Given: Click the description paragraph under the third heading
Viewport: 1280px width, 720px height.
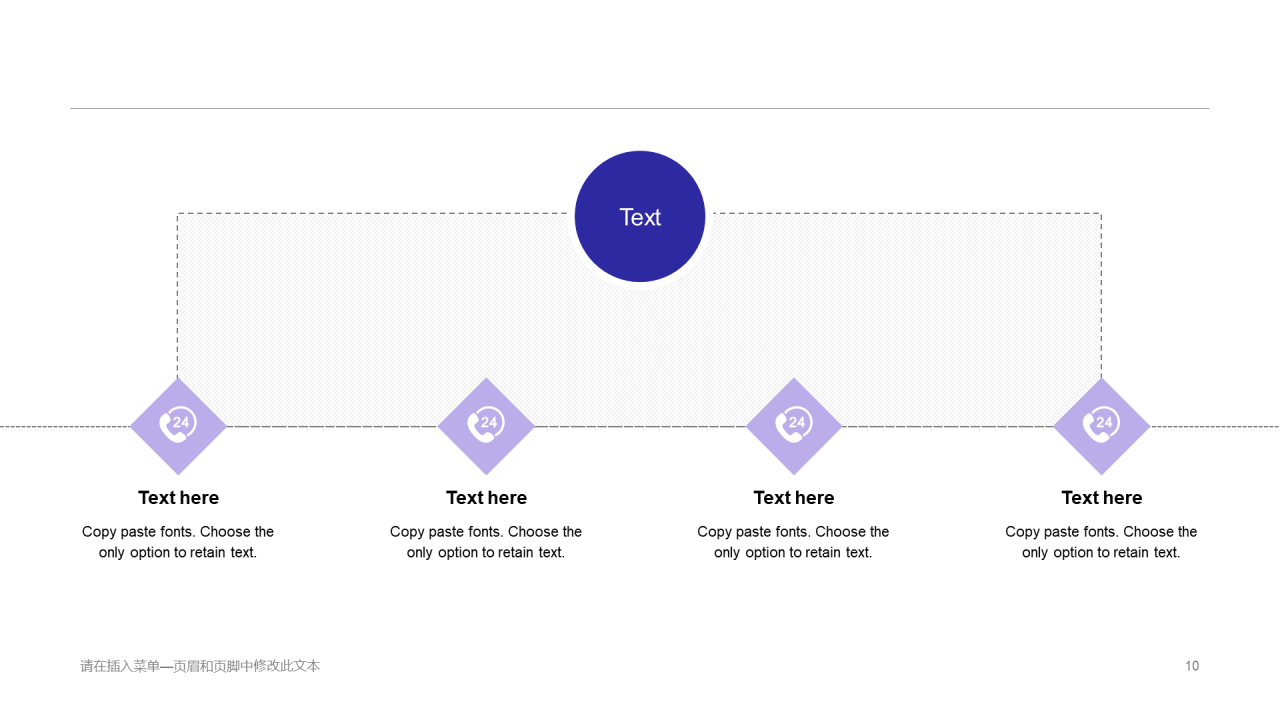Looking at the screenshot, I should [x=794, y=542].
